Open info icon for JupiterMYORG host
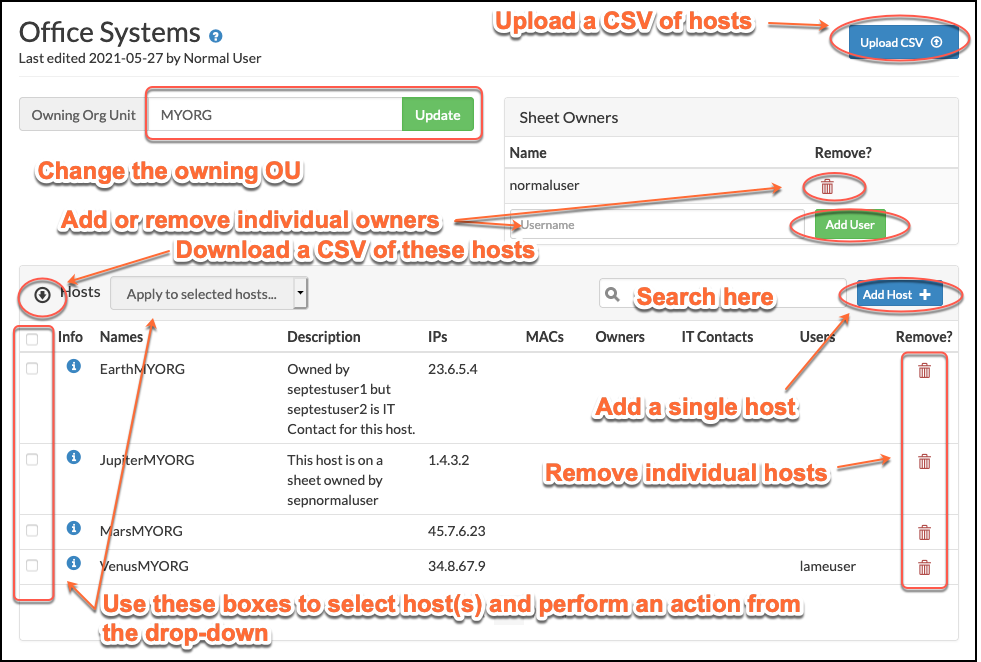This screenshot has width=981, height=662. (74, 457)
